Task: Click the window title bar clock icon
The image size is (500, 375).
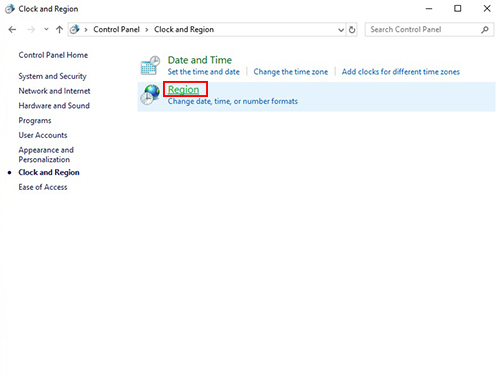Action: tap(10, 9)
